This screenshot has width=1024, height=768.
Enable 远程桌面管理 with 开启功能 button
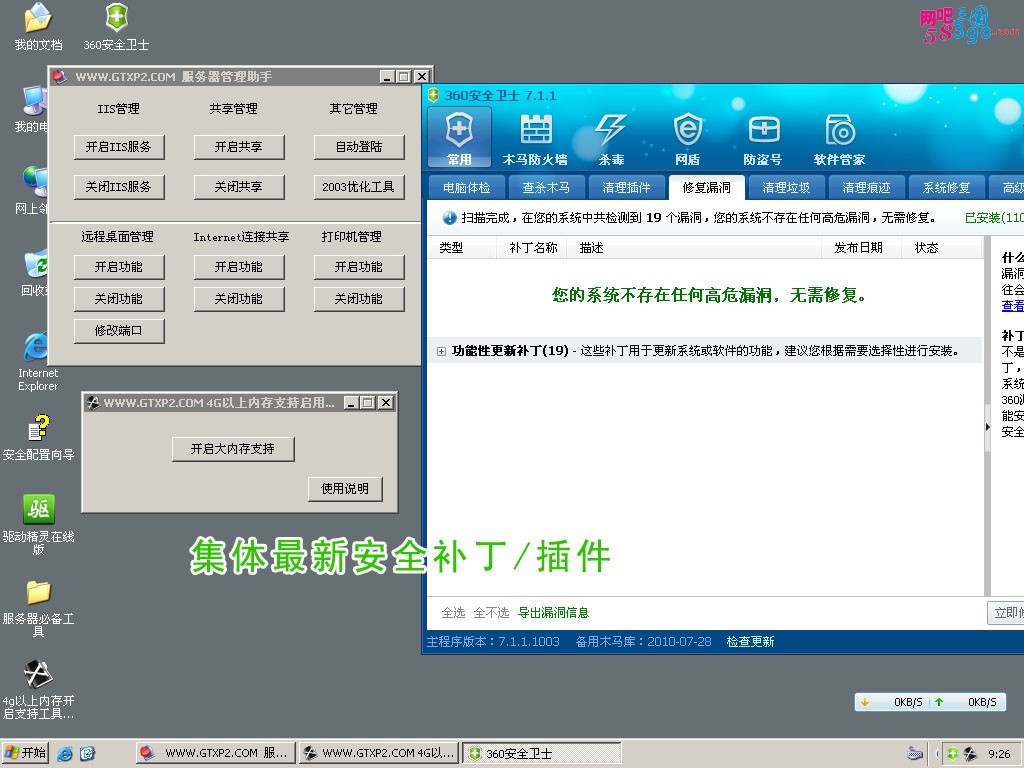click(x=119, y=267)
